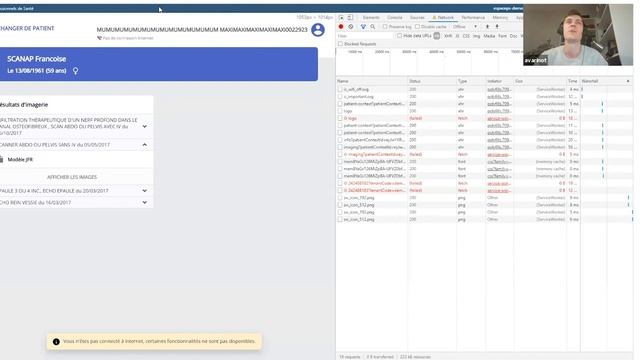This screenshot has width=640, height=360.
Task: Click the presenter webcam thumbnail
Action: tap(578, 35)
